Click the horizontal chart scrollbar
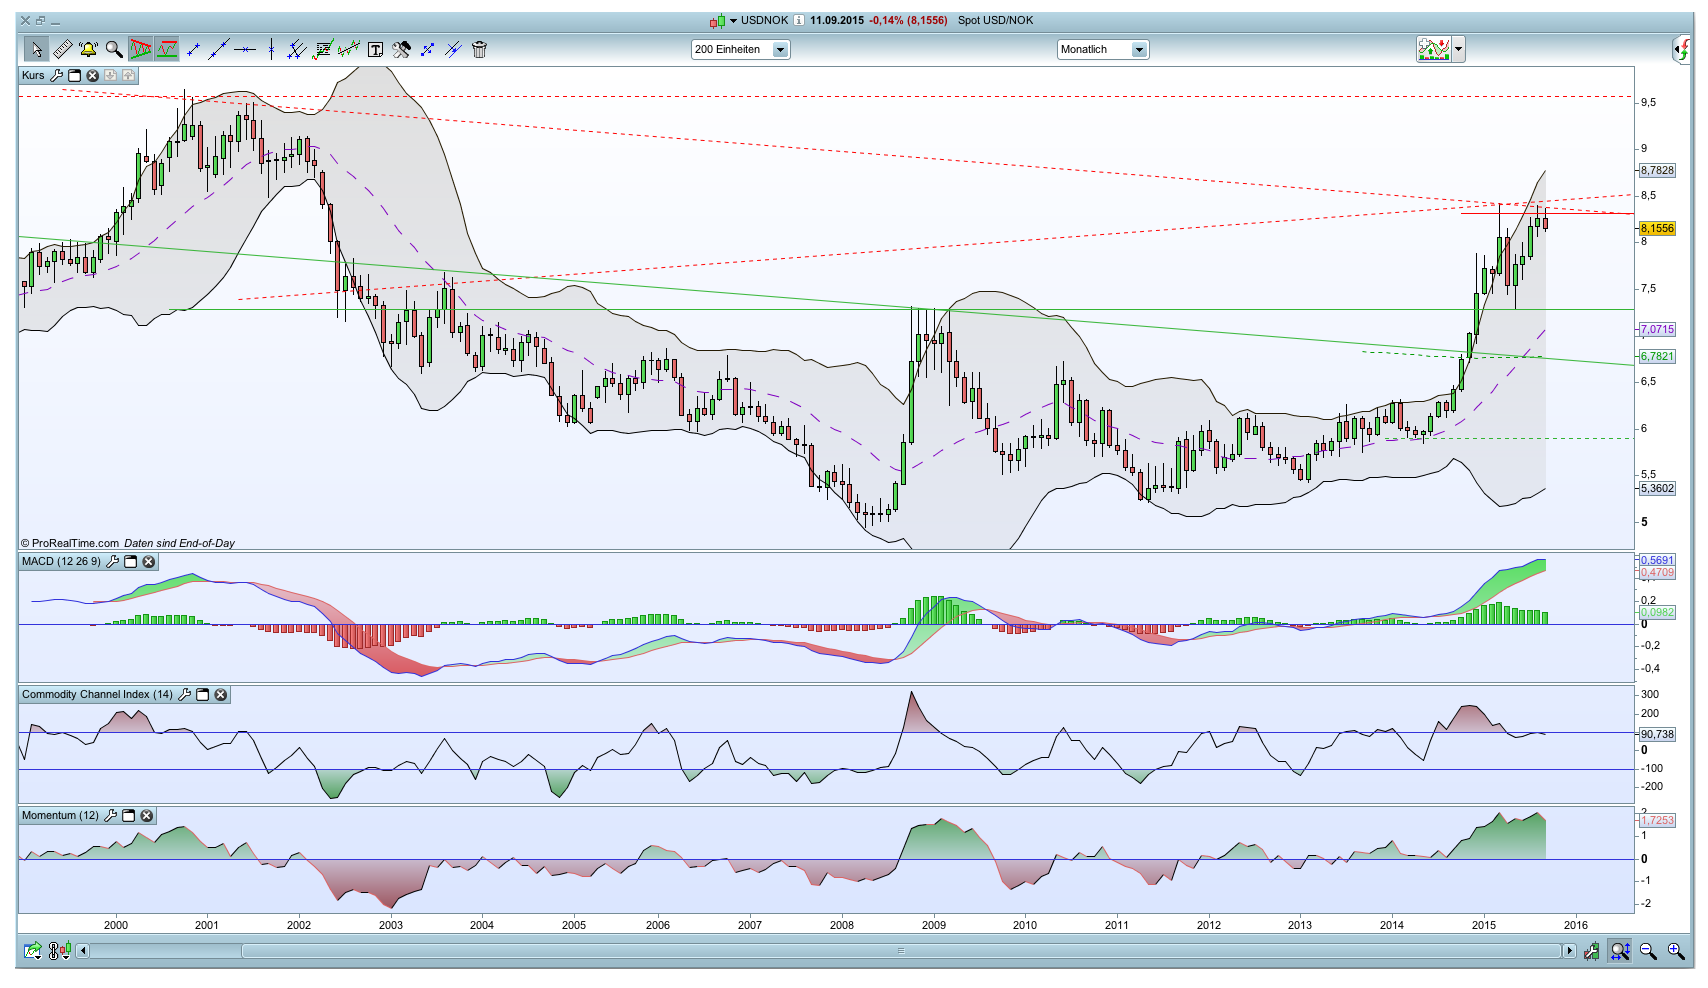This screenshot has width=1708, height=988. (x=900, y=951)
